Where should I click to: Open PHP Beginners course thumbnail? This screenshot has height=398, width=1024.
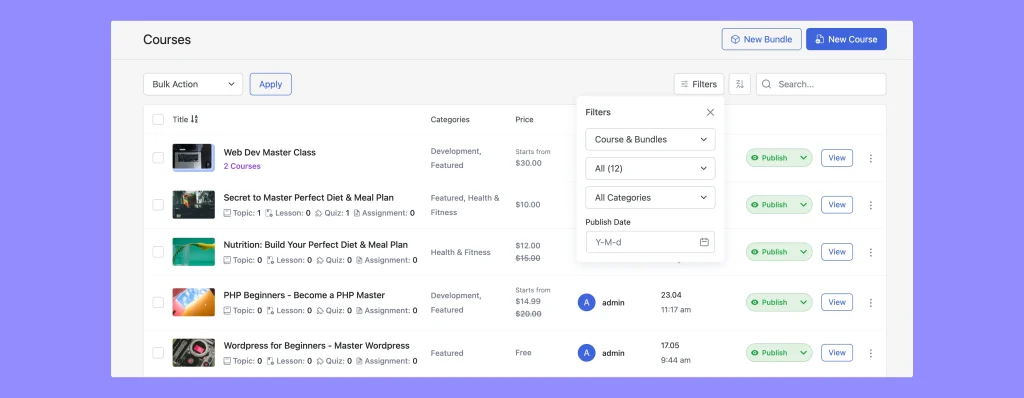[x=193, y=302]
